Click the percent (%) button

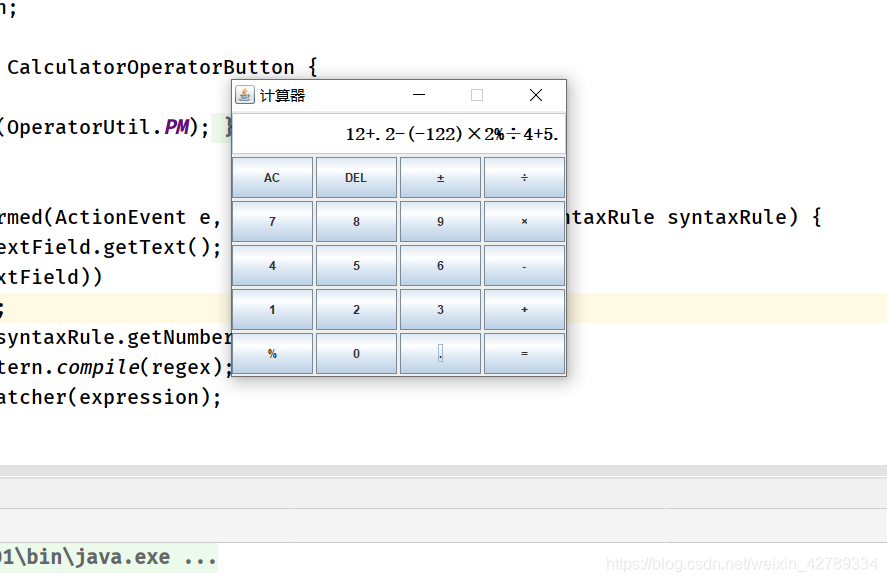pos(272,353)
